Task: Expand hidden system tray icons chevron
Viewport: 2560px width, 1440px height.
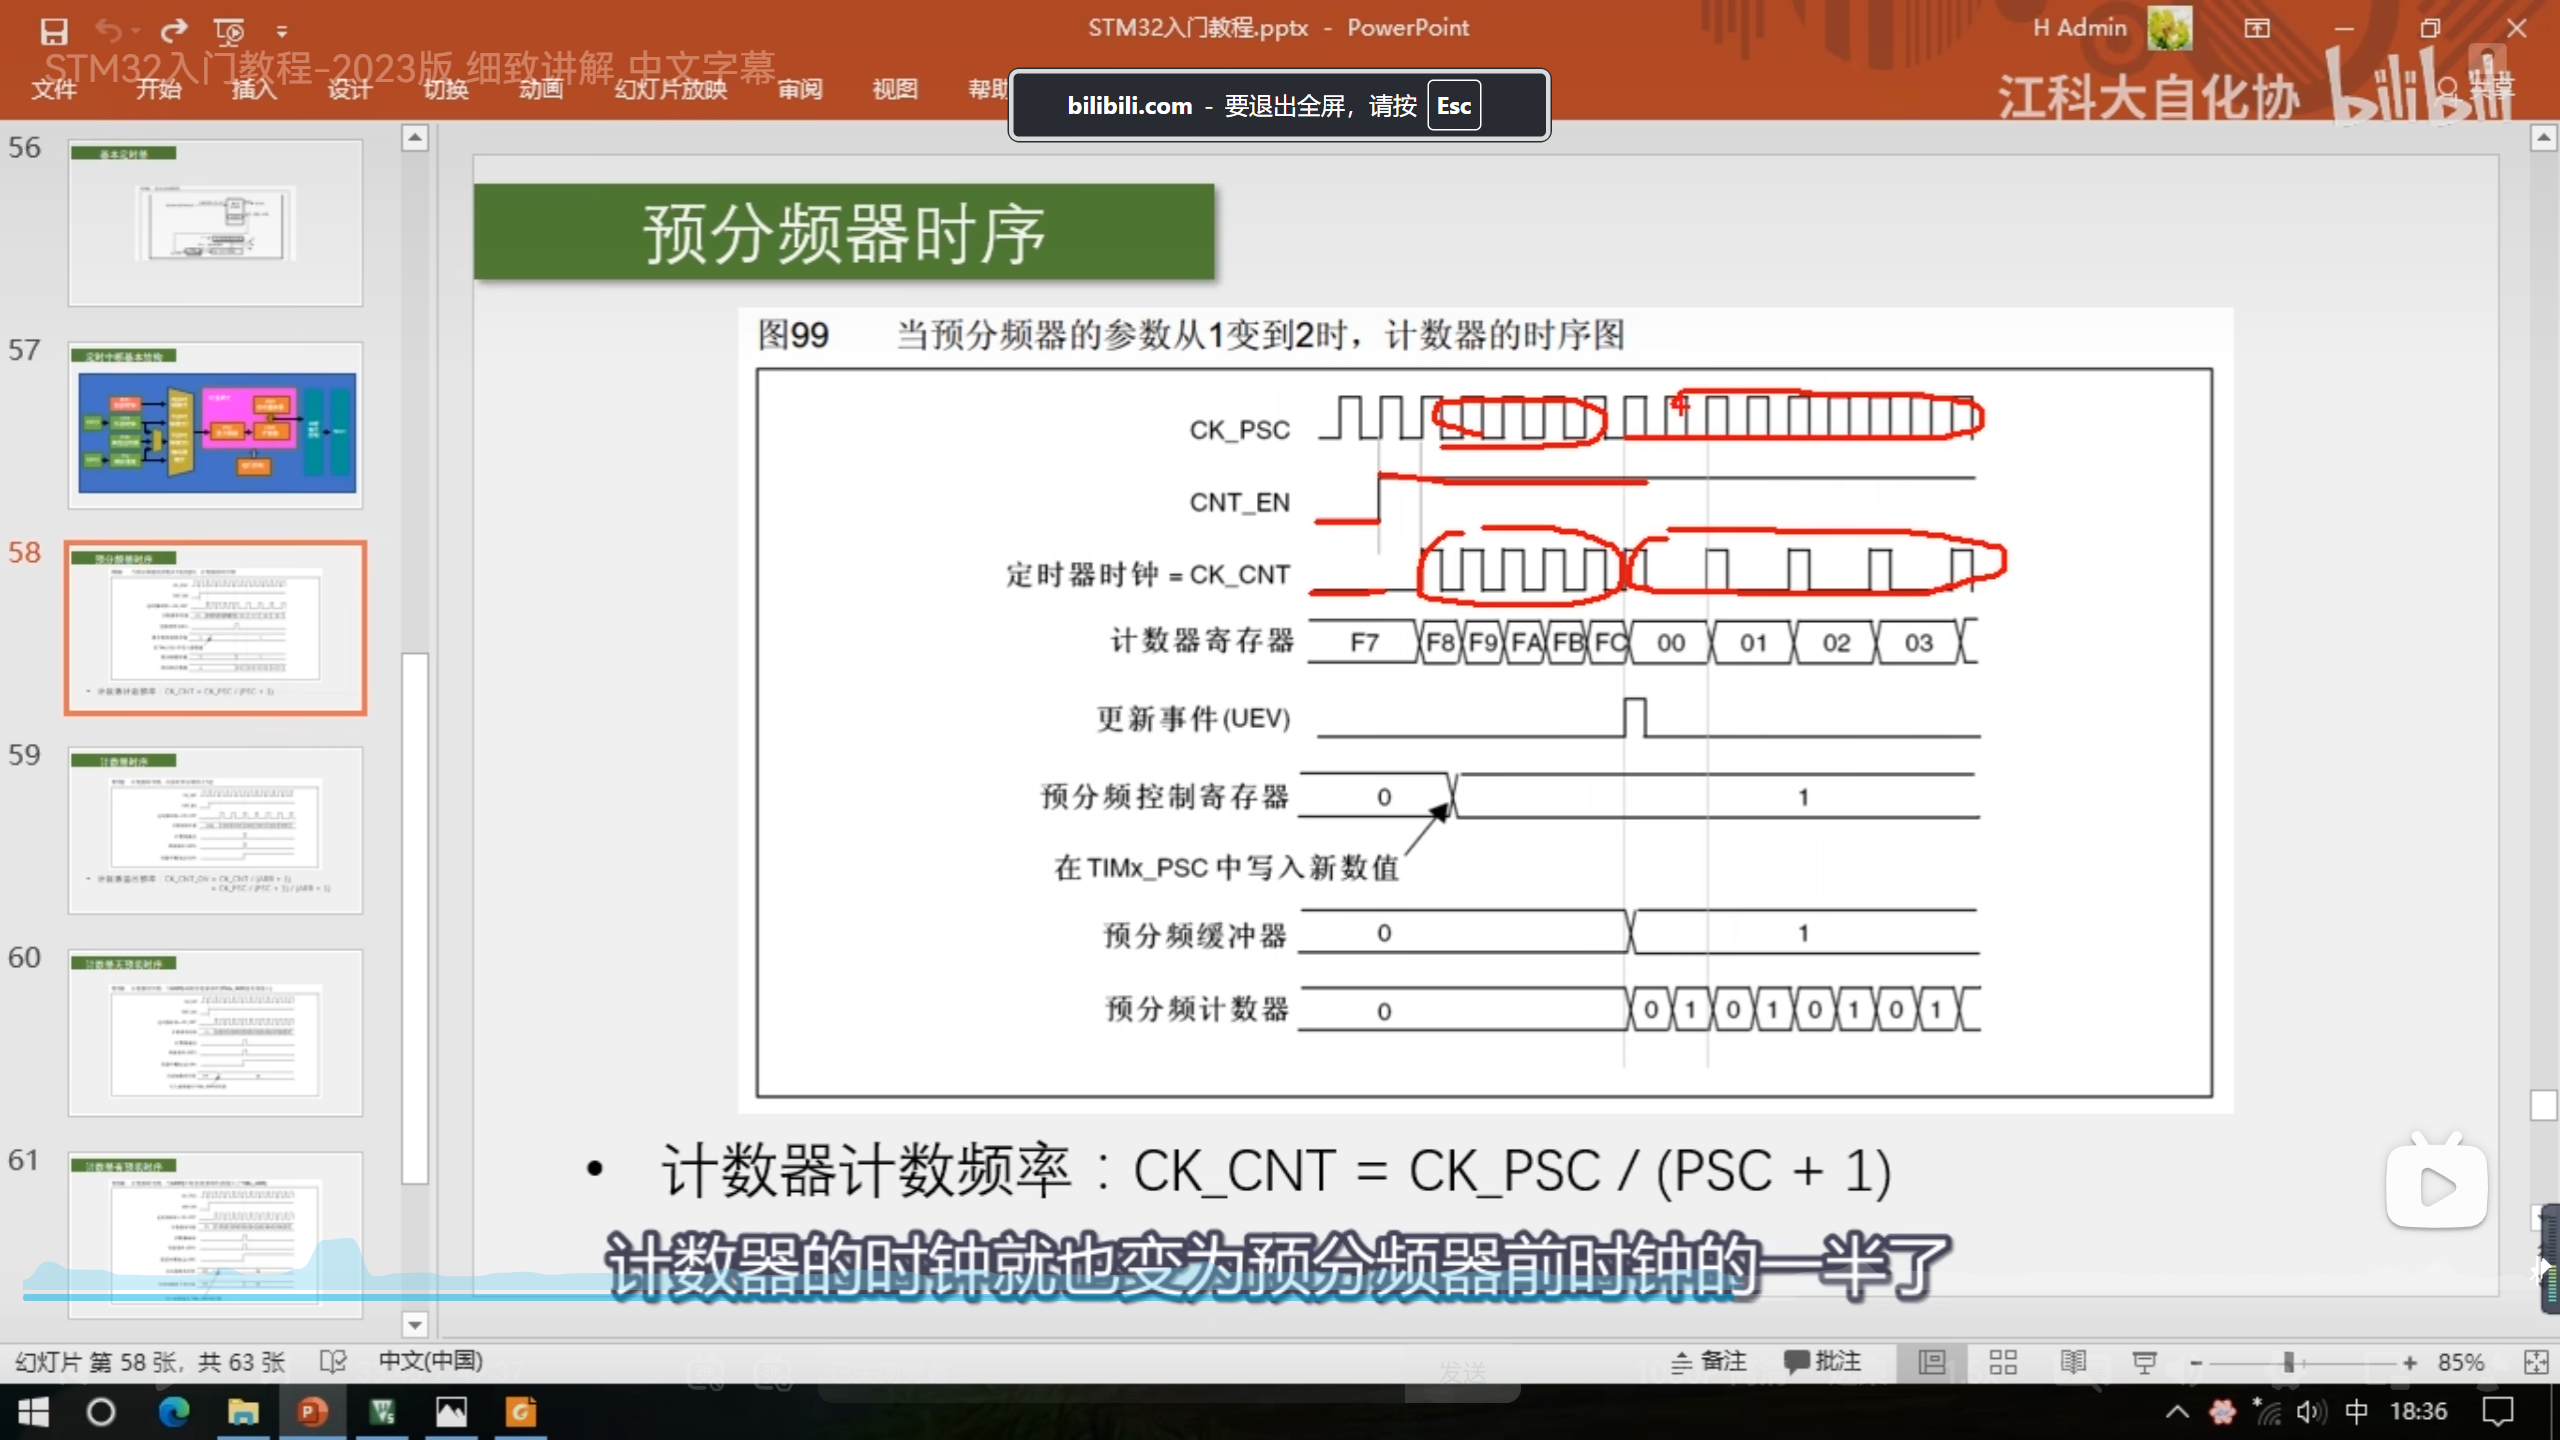Action: (x=2177, y=1412)
